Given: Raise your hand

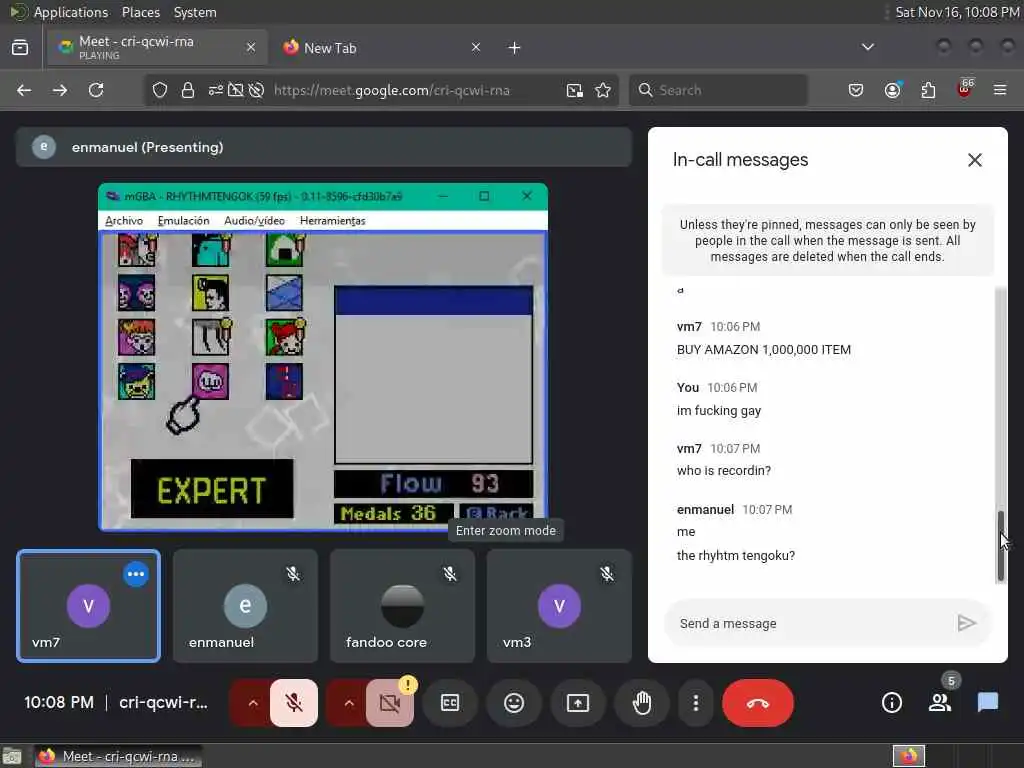Looking at the screenshot, I should tap(642, 703).
